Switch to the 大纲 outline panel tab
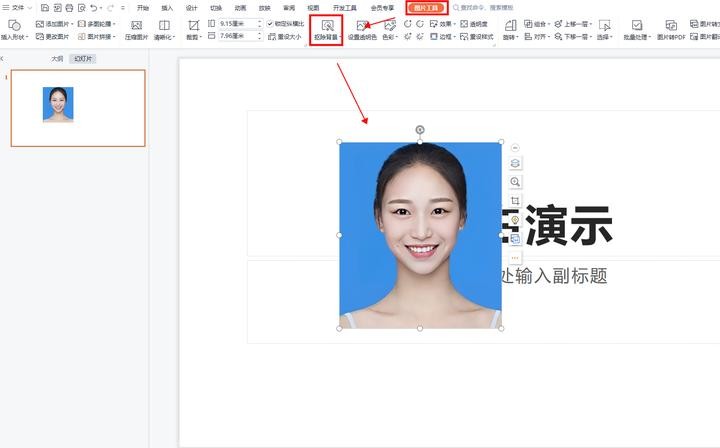Screen dimensions: 720x448 click(57, 59)
